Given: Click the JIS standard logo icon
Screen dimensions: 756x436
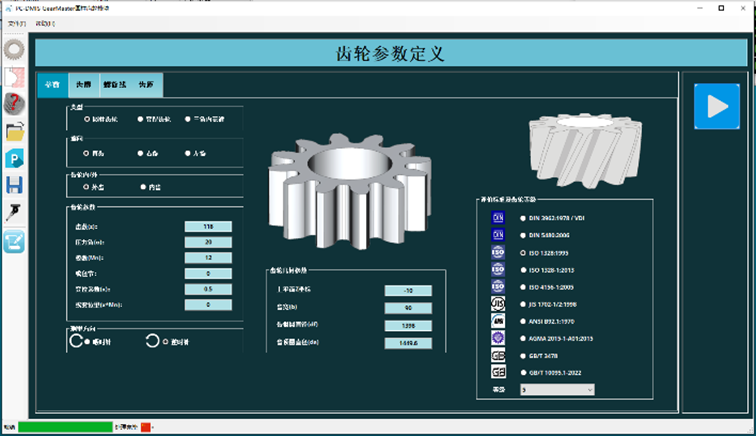Looking at the screenshot, I should pyautogui.click(x=498, y=302).
